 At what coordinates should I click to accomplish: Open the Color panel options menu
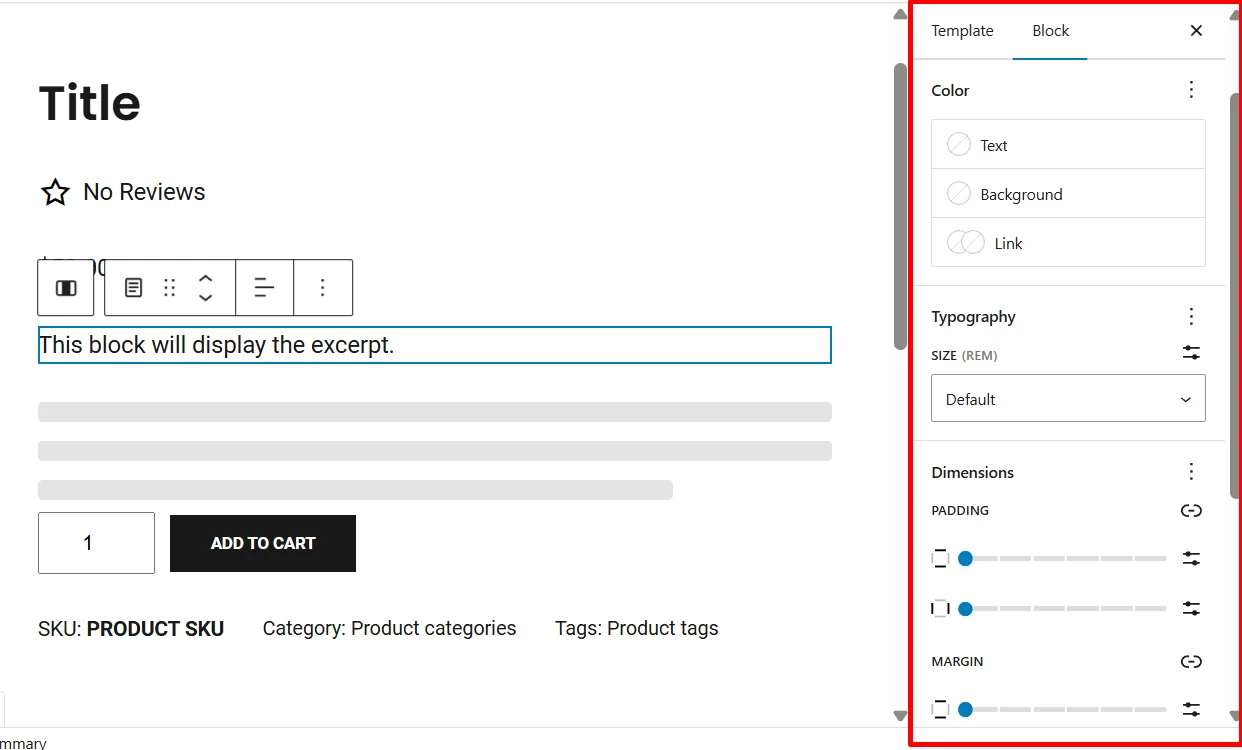pyautogui.click(x=1191, y=90)
